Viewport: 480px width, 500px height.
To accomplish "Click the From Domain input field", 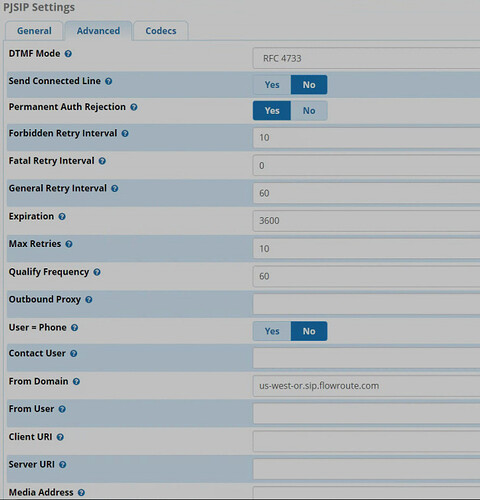I will click(x=366, y=386).
